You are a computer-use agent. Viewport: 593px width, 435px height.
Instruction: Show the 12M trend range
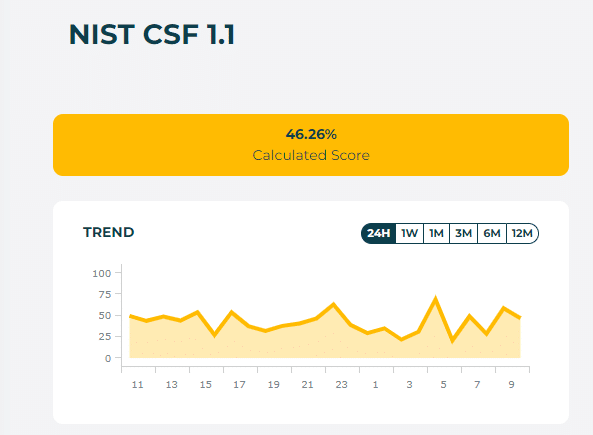522,233
